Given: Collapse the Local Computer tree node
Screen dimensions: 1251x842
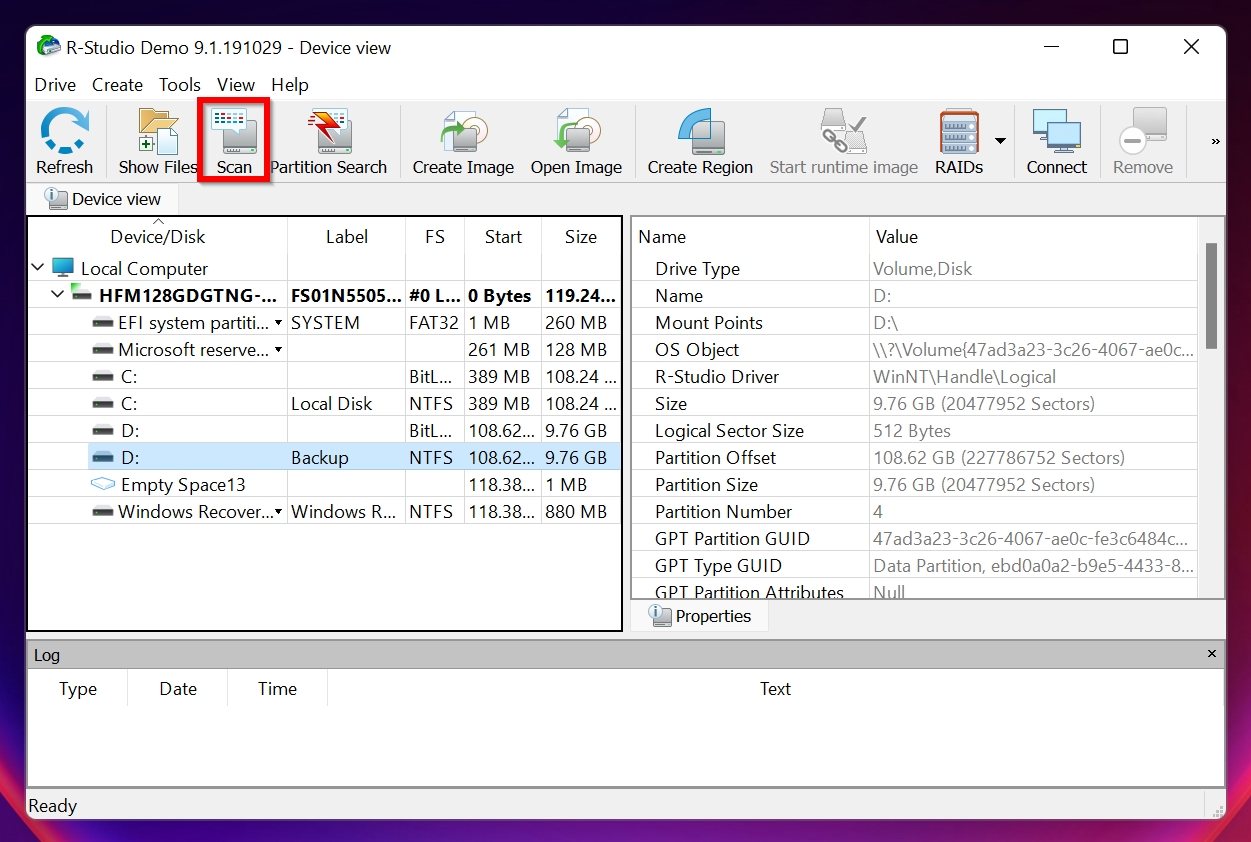Looking at the screenshot, I should (38, 267).
